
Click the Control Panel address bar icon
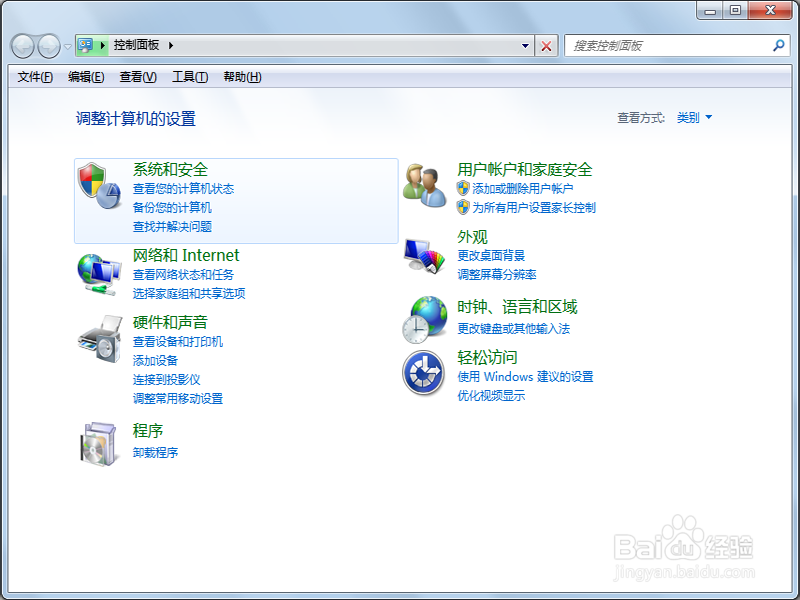pyautogui.click(x=85, y=45)
